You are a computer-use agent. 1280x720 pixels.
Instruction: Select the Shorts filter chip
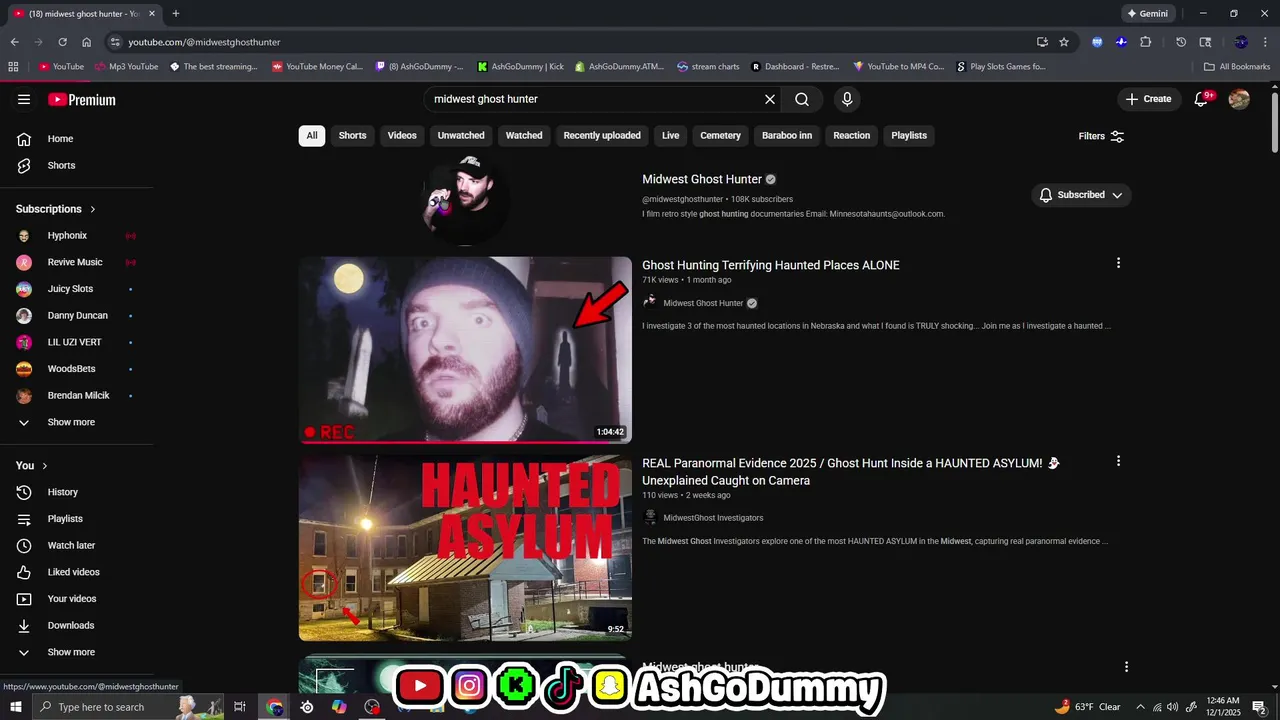(352, 135)
